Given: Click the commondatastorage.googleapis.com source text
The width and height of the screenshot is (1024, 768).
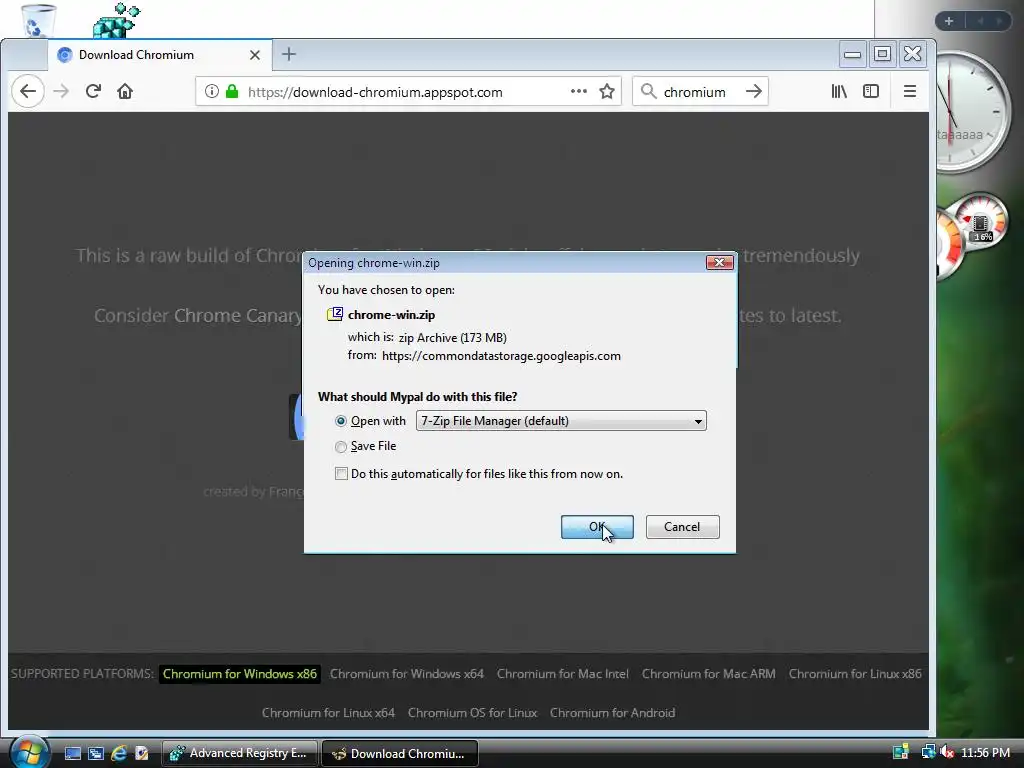Looking at the screenshot, I should click(501, 356).
